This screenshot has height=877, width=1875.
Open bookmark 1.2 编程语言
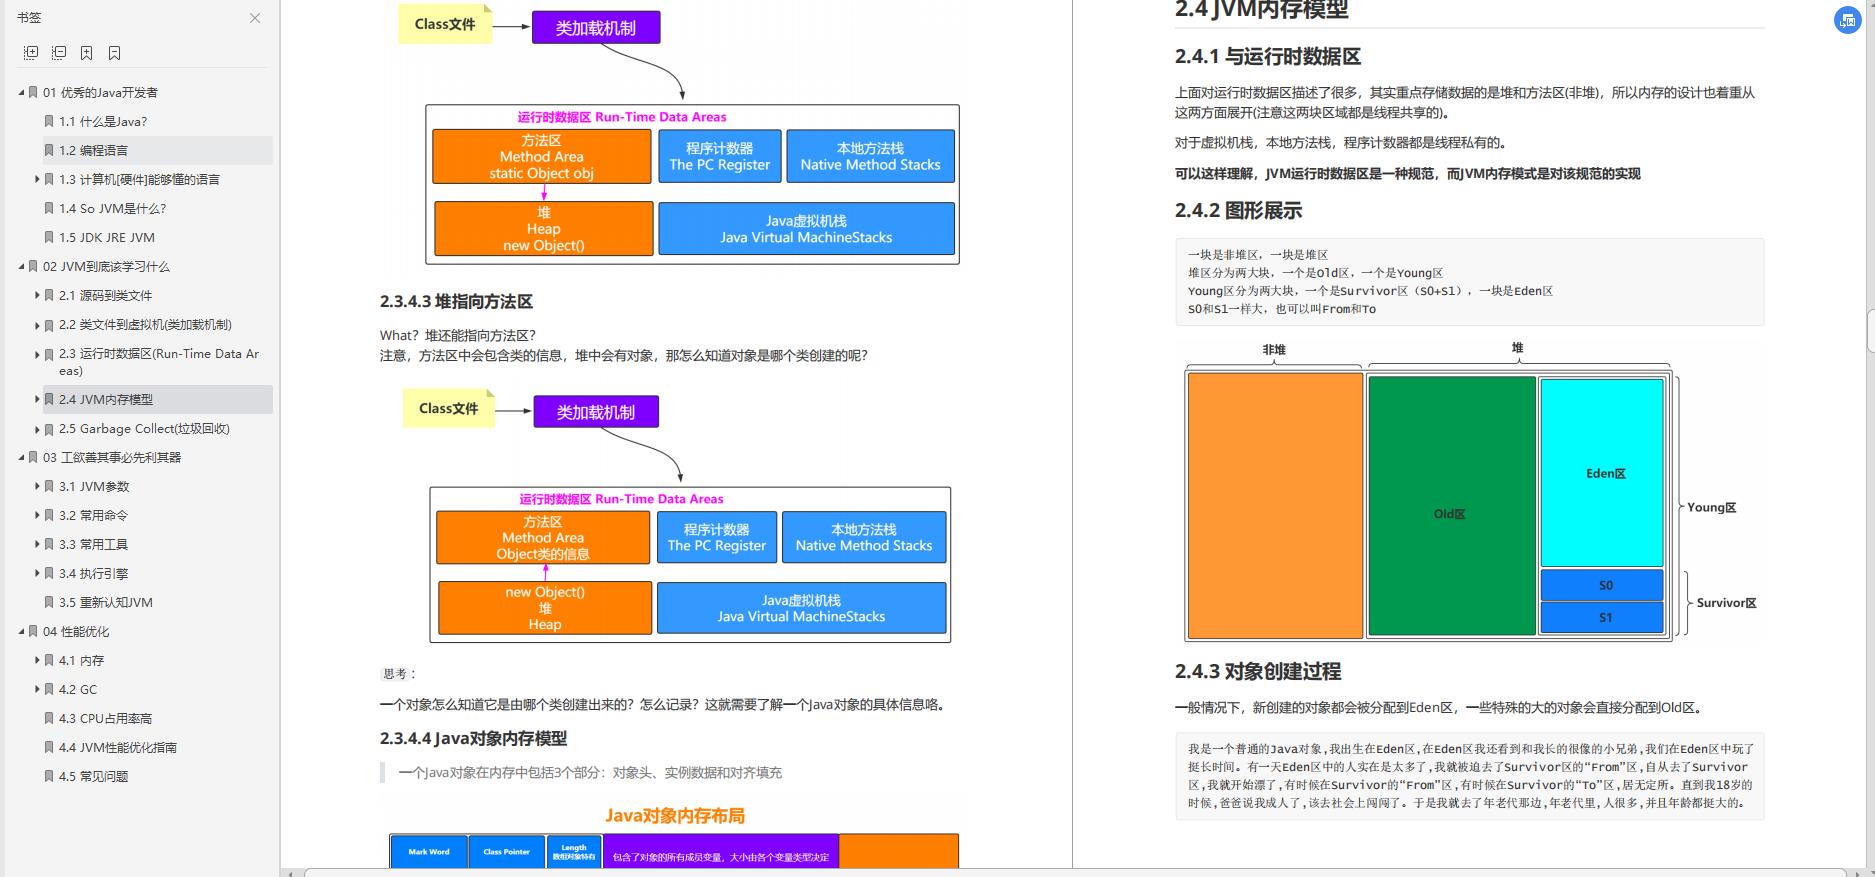click(93, 150)
